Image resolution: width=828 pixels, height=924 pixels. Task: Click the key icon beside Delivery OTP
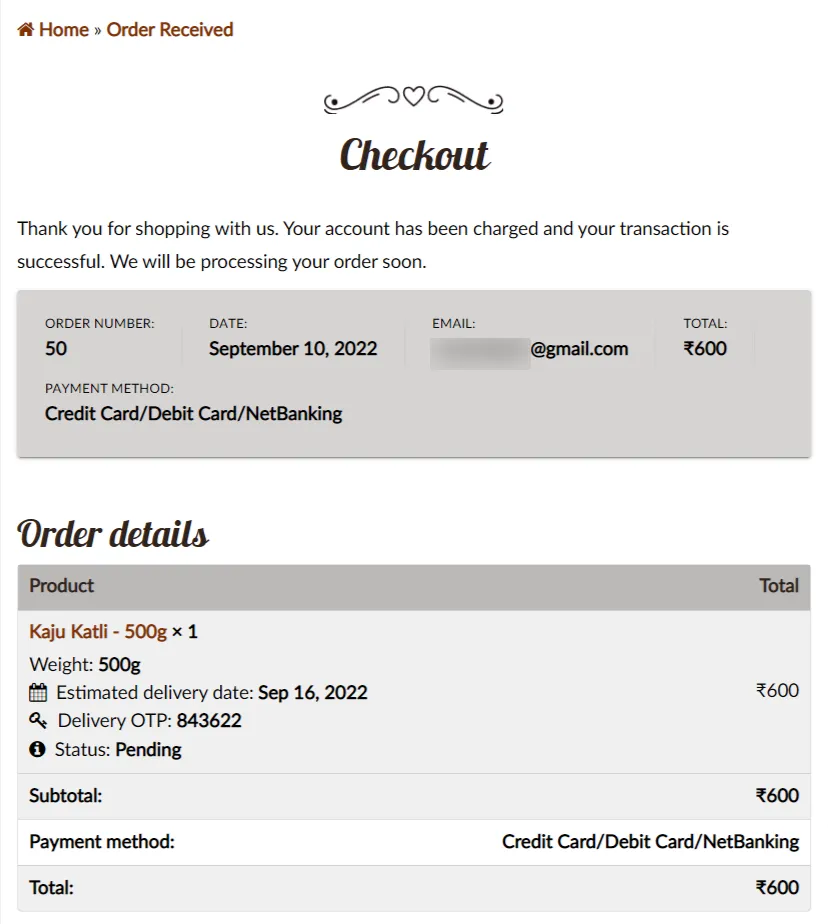[38, 720]
